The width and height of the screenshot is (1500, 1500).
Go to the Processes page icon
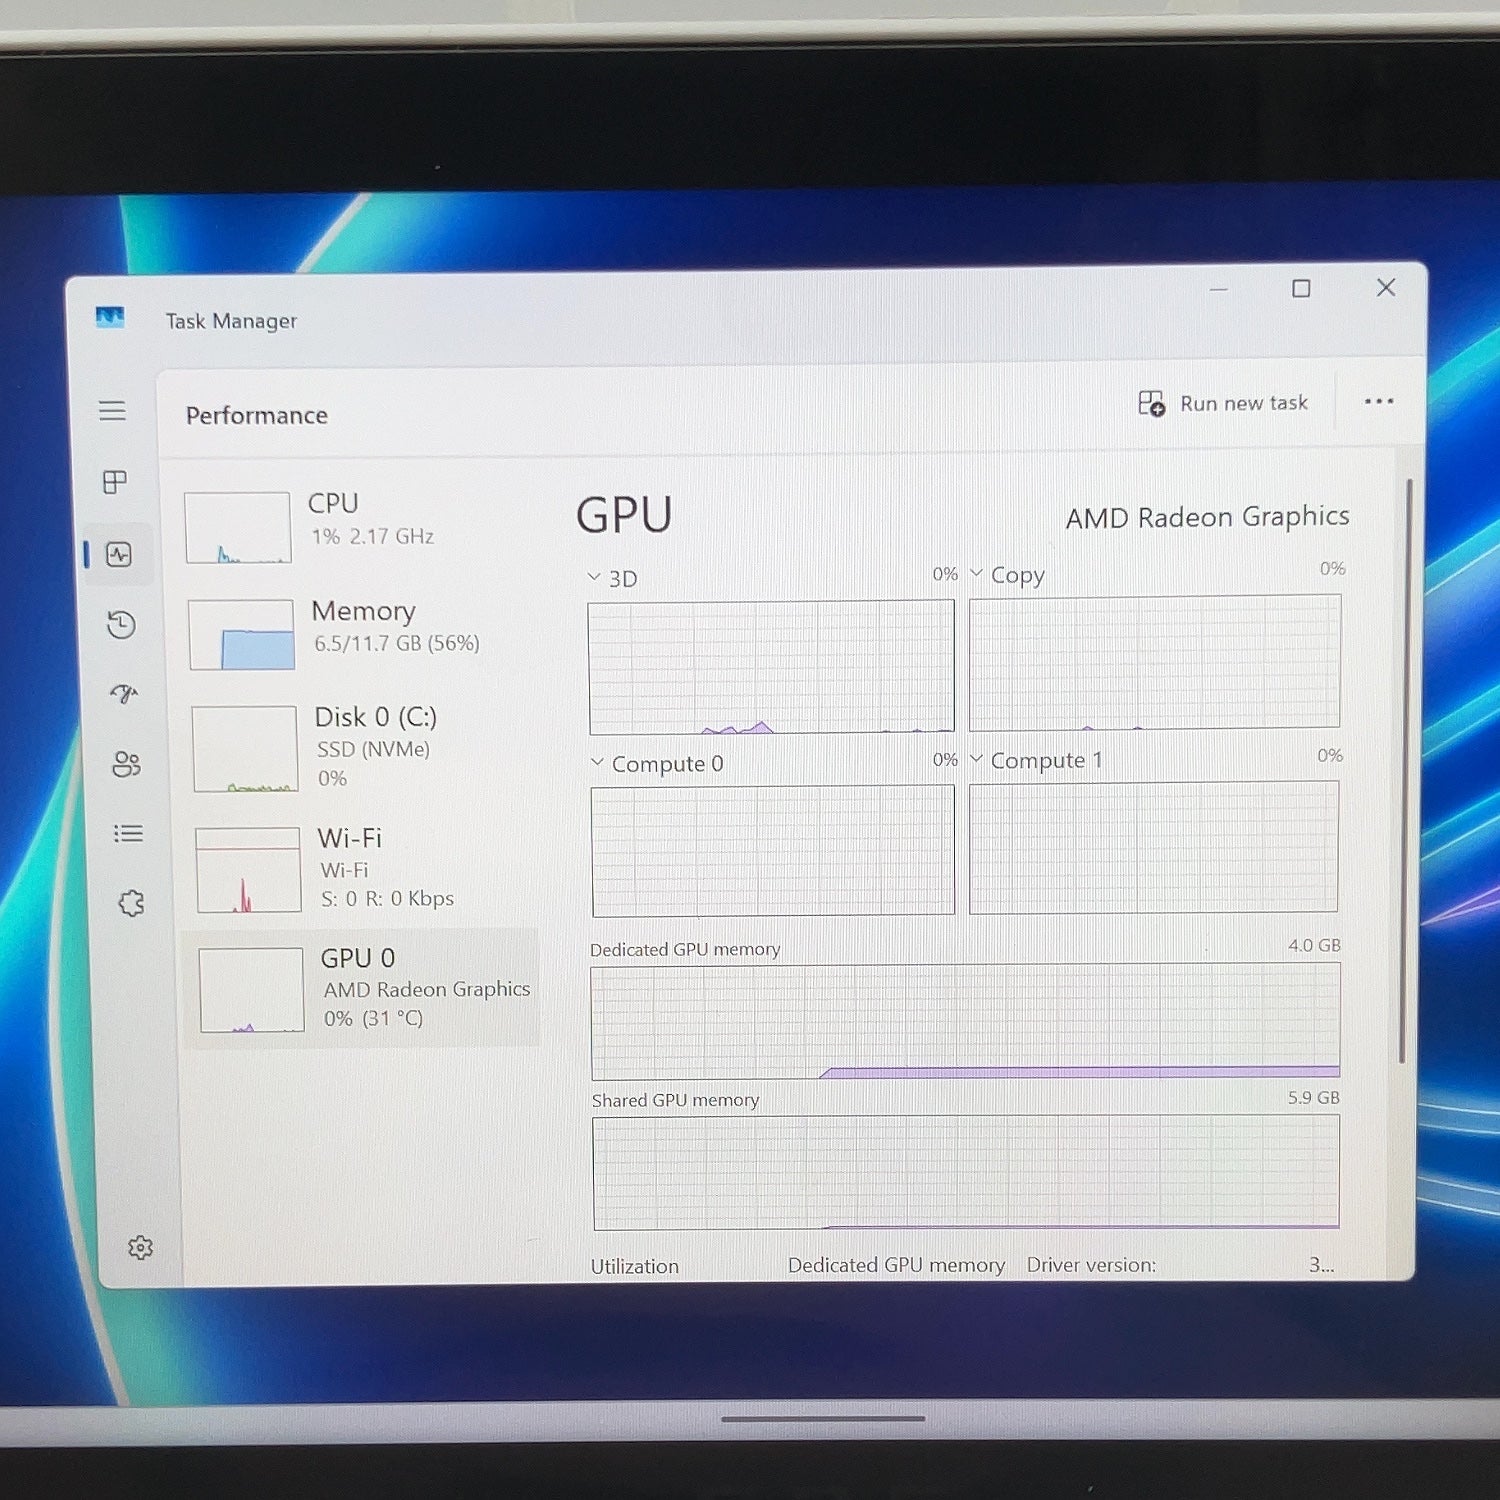(115, 482)
